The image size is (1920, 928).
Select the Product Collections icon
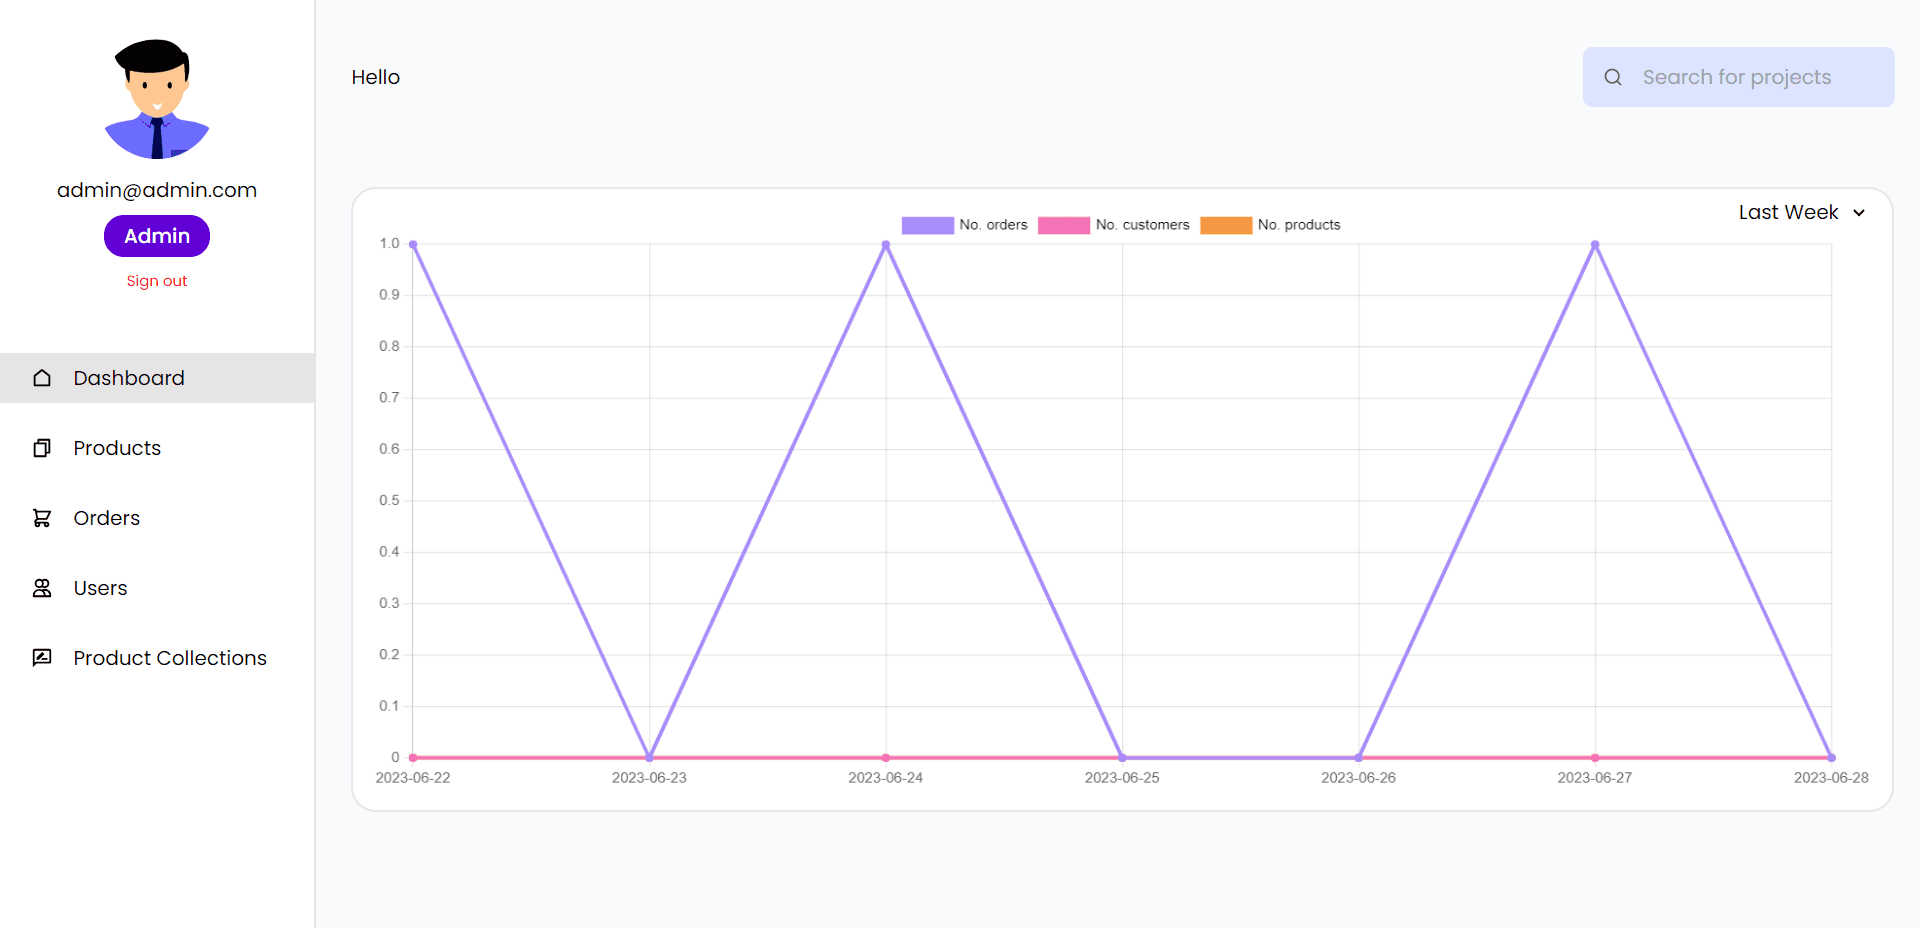[41, 657]
